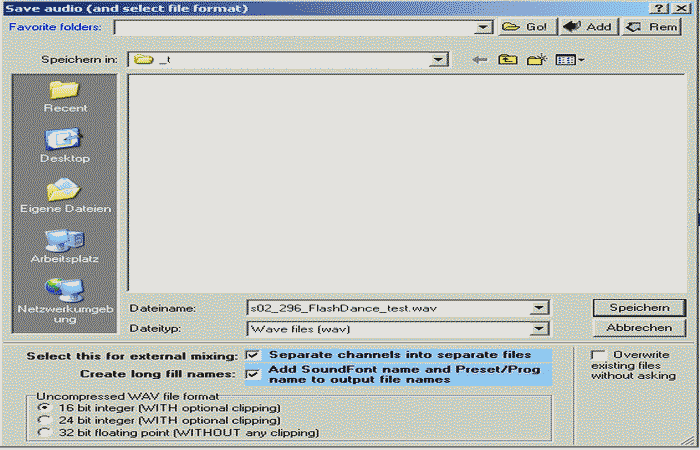Click the Dateiname text field
Image resolution: width=700 pixels, height=450 pixels.
coord(388,308)
